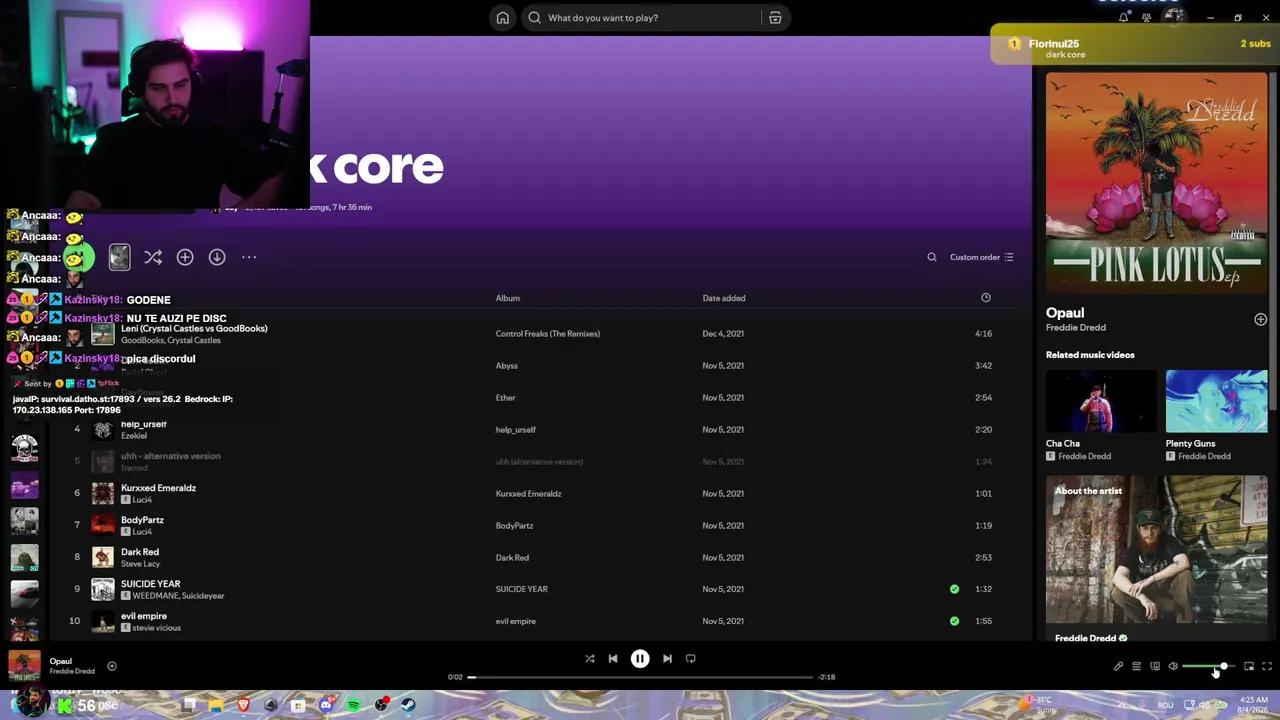1280x720 pixels.
Task: Open Spotify from taskbar
Action: click(354, 705)
